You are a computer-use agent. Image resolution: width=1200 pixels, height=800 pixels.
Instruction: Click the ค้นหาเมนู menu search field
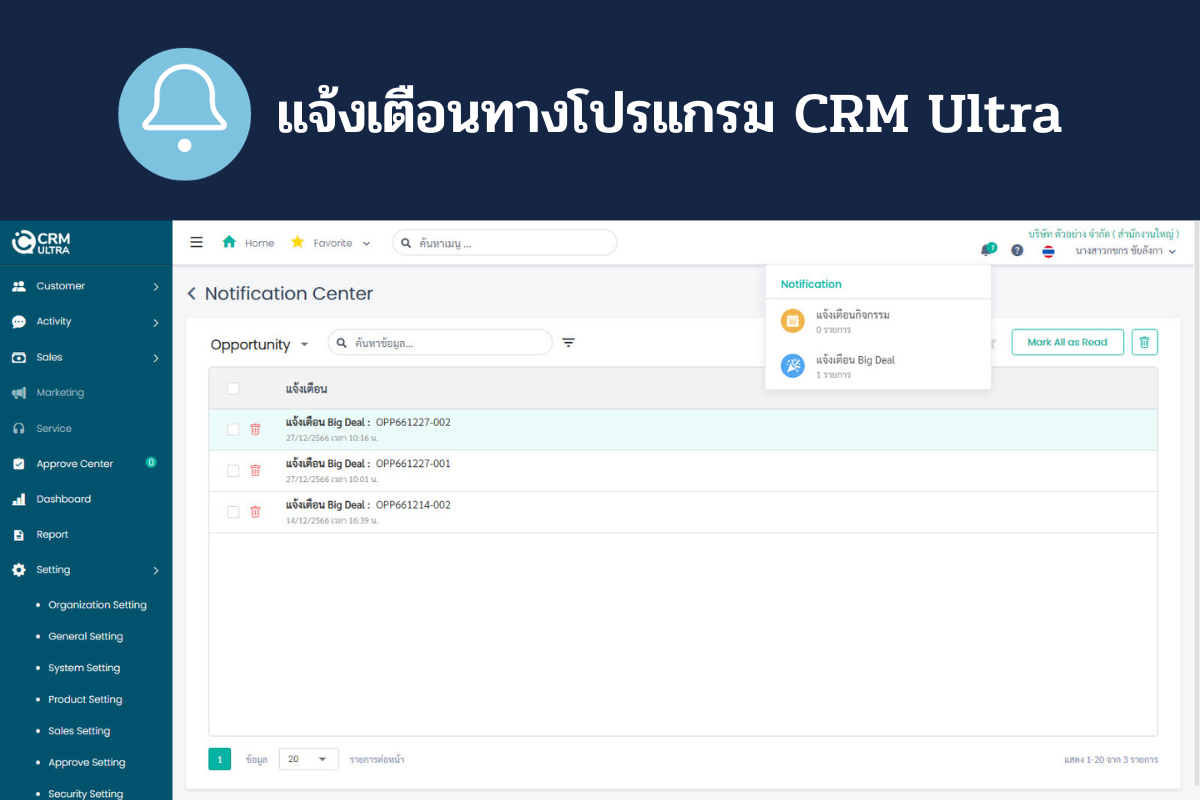tap(504, 243)
